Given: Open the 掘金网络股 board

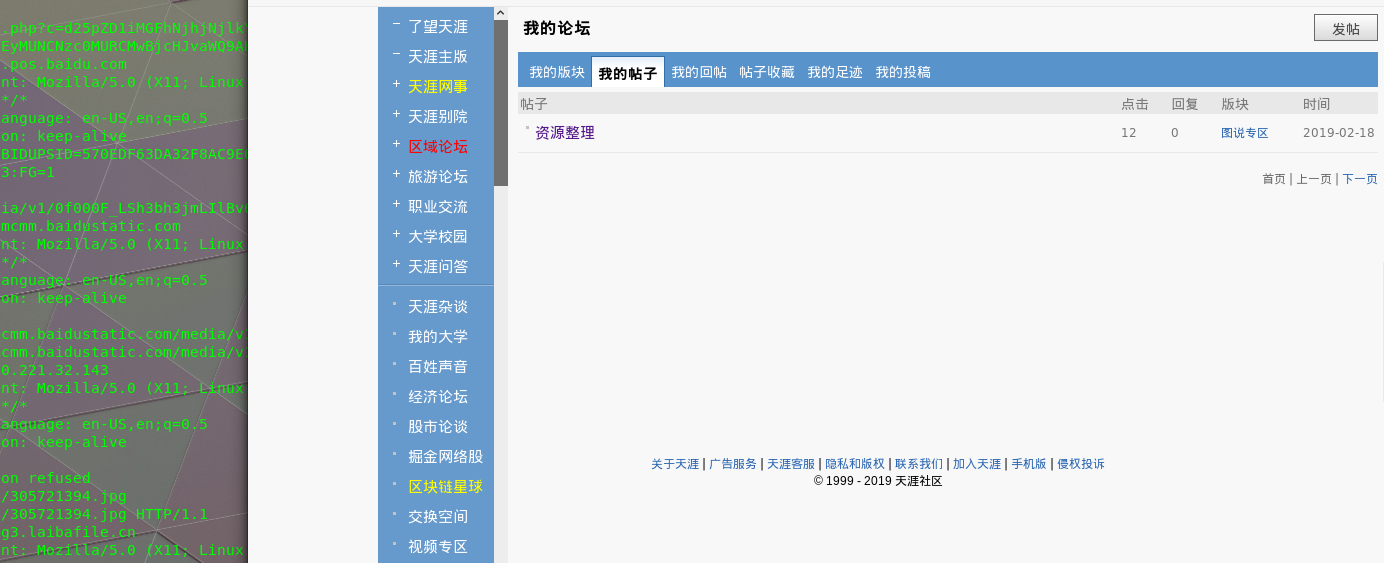Looking at the screenshot, I should click(446, 457).
